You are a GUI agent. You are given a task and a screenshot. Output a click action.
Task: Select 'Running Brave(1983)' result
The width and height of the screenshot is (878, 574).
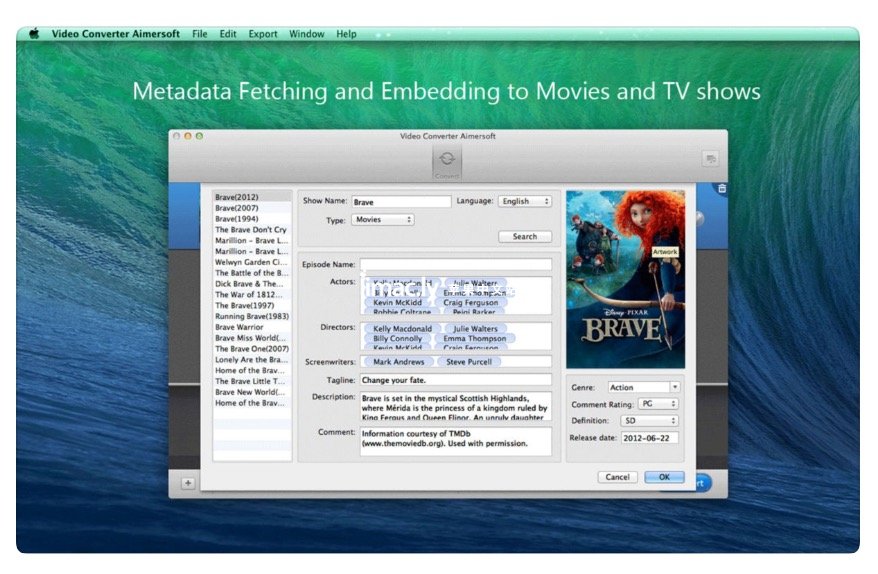click(x=252, y=316)
